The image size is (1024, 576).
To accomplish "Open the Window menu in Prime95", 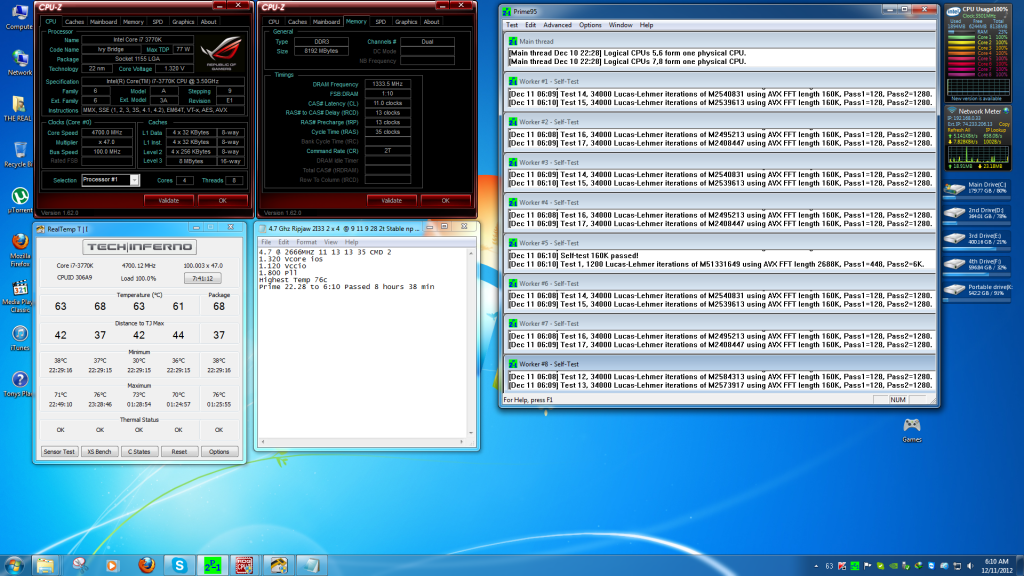I will click(620, 25).
